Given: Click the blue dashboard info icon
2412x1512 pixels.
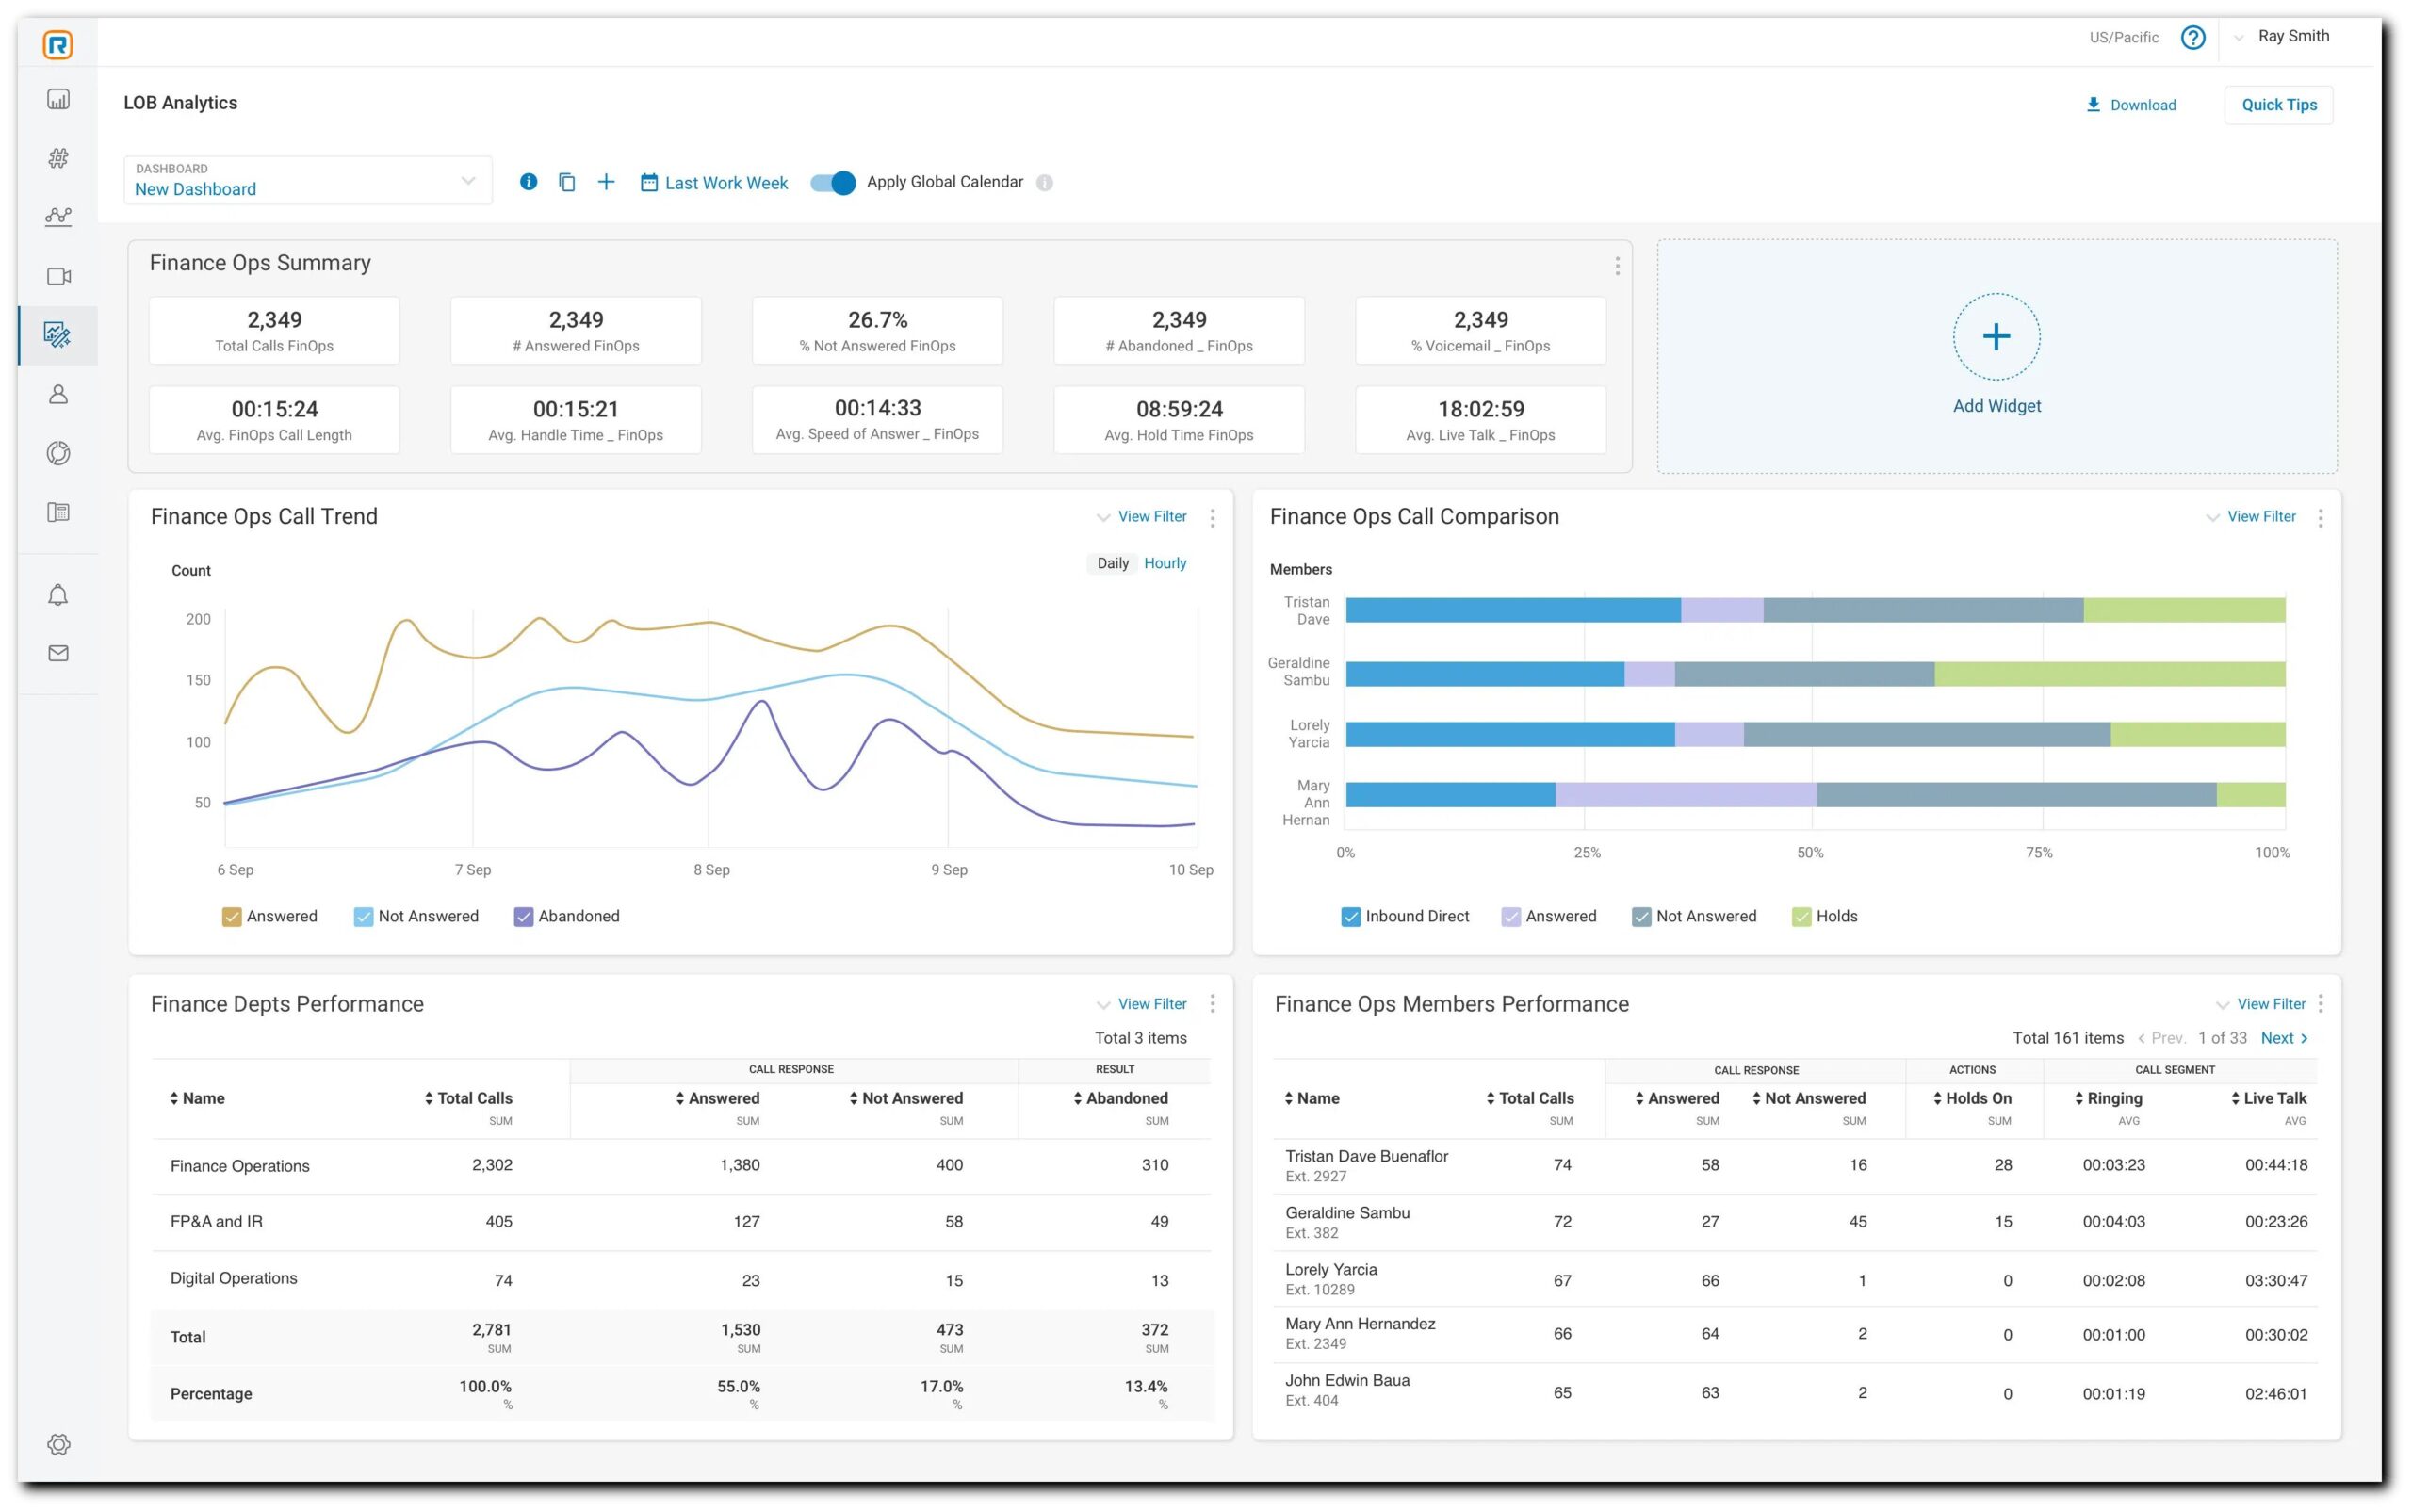Looking at the screenshot, I should coord(528,182).
